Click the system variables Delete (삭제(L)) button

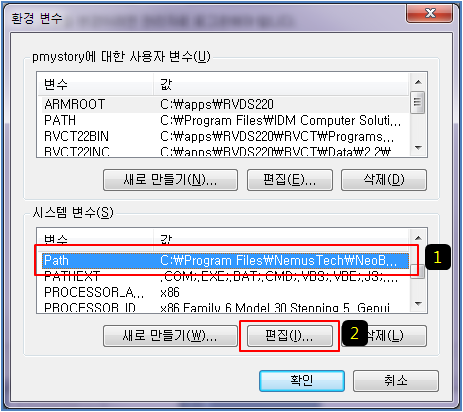(384, 336)
